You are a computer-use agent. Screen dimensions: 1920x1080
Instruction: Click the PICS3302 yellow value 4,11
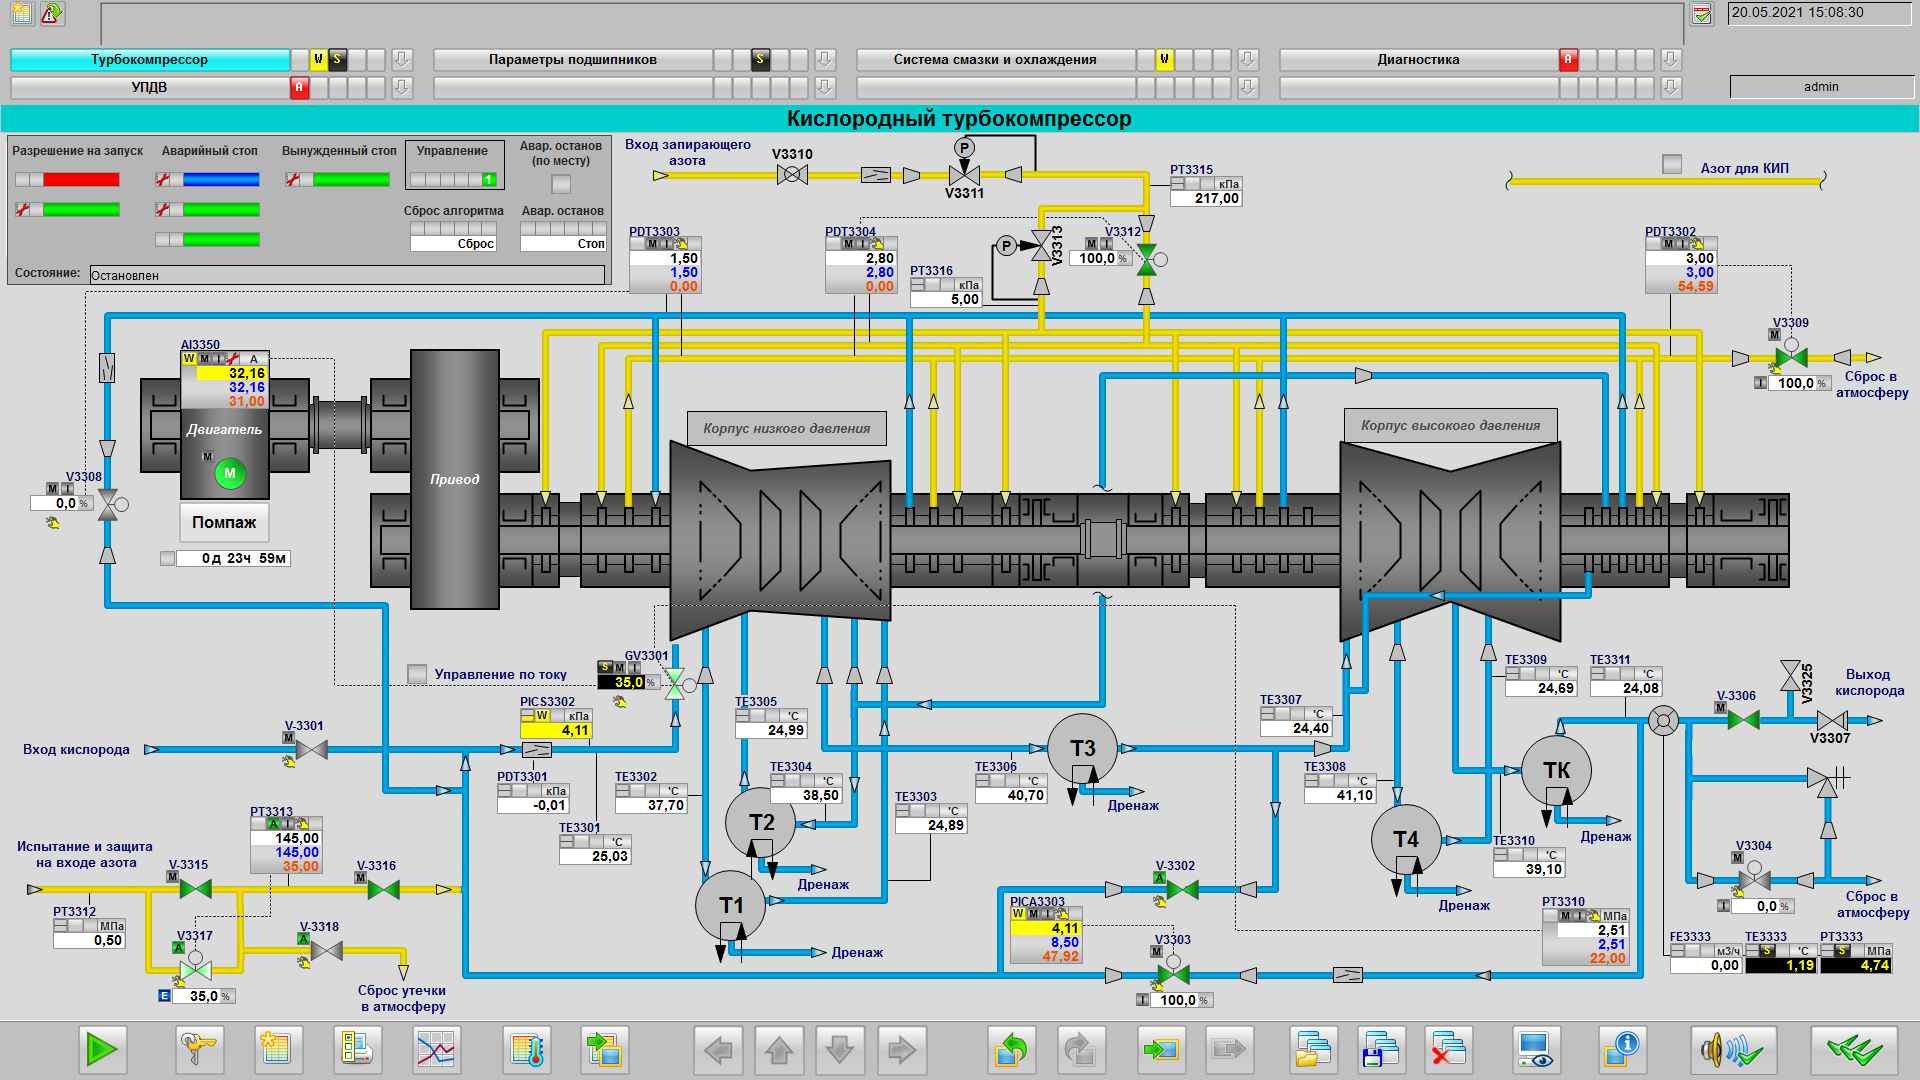(556, 730)
